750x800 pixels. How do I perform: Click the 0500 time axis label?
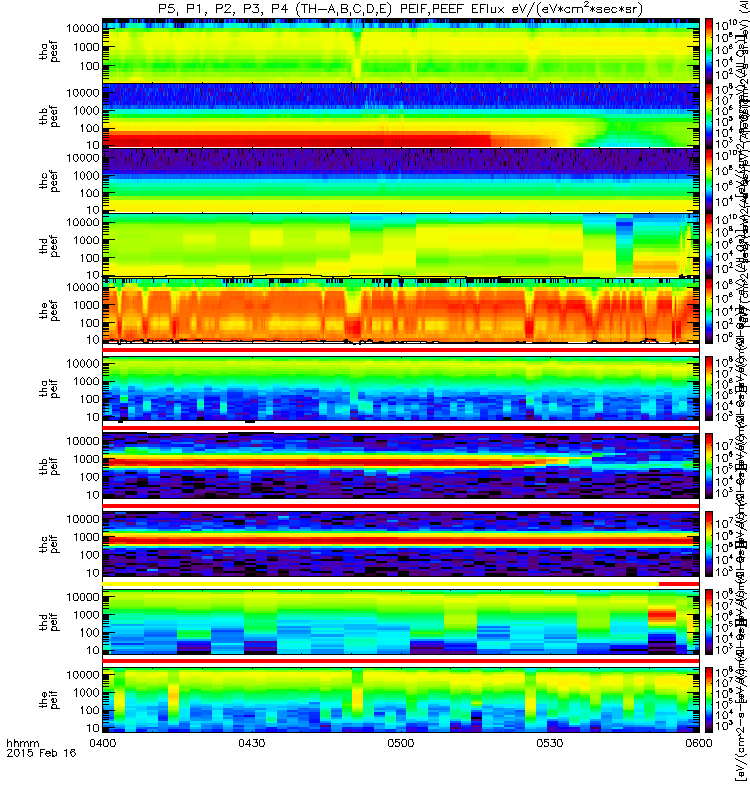[401, 743]
